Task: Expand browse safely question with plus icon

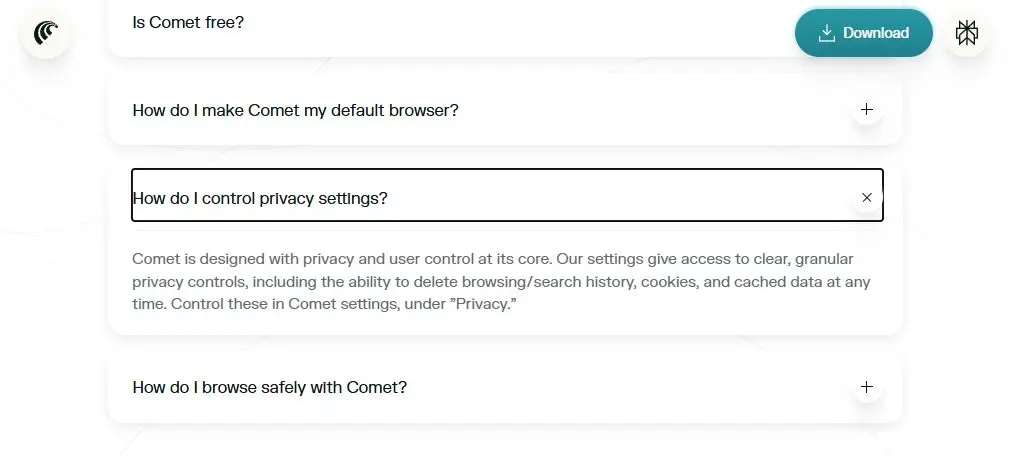Action: [866, 387]
